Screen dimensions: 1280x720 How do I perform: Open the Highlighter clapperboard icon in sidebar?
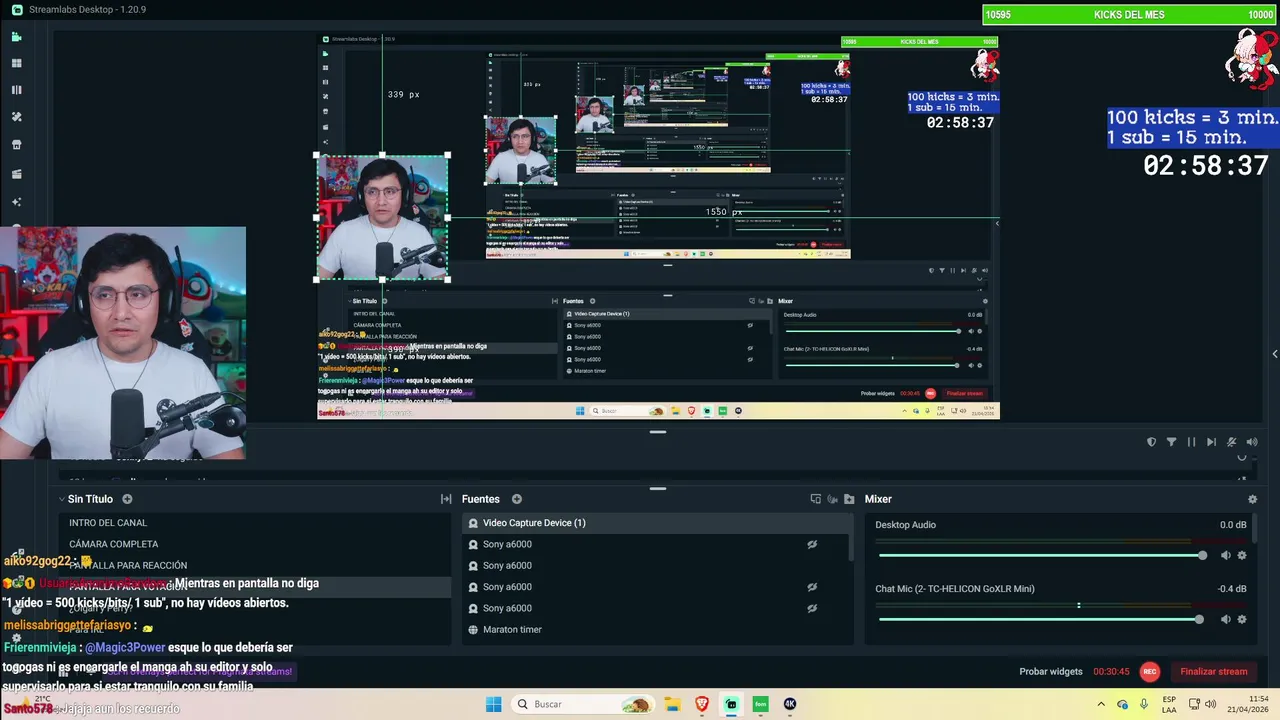click(16, 174)
